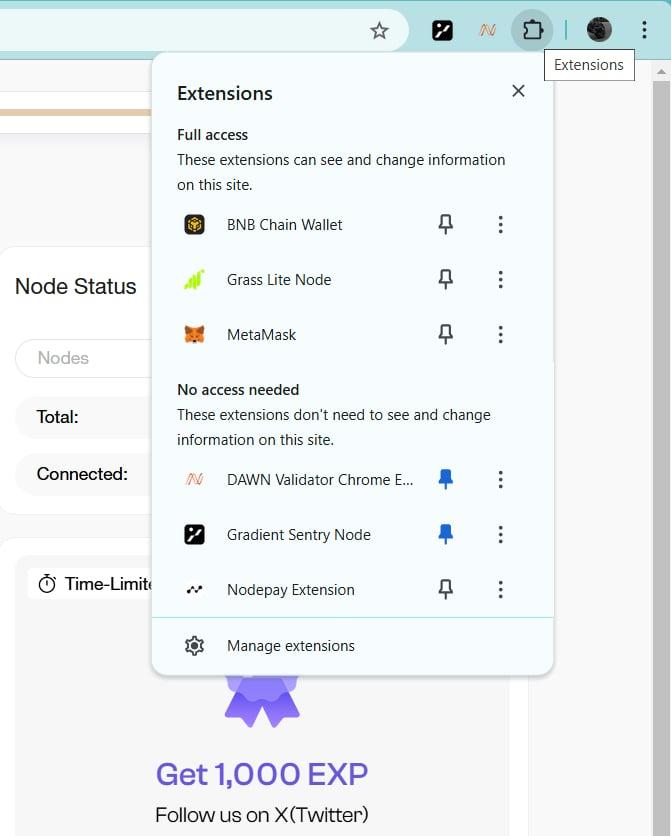
Task: Click the MetaMask fox icon
Action: (195, 335)
